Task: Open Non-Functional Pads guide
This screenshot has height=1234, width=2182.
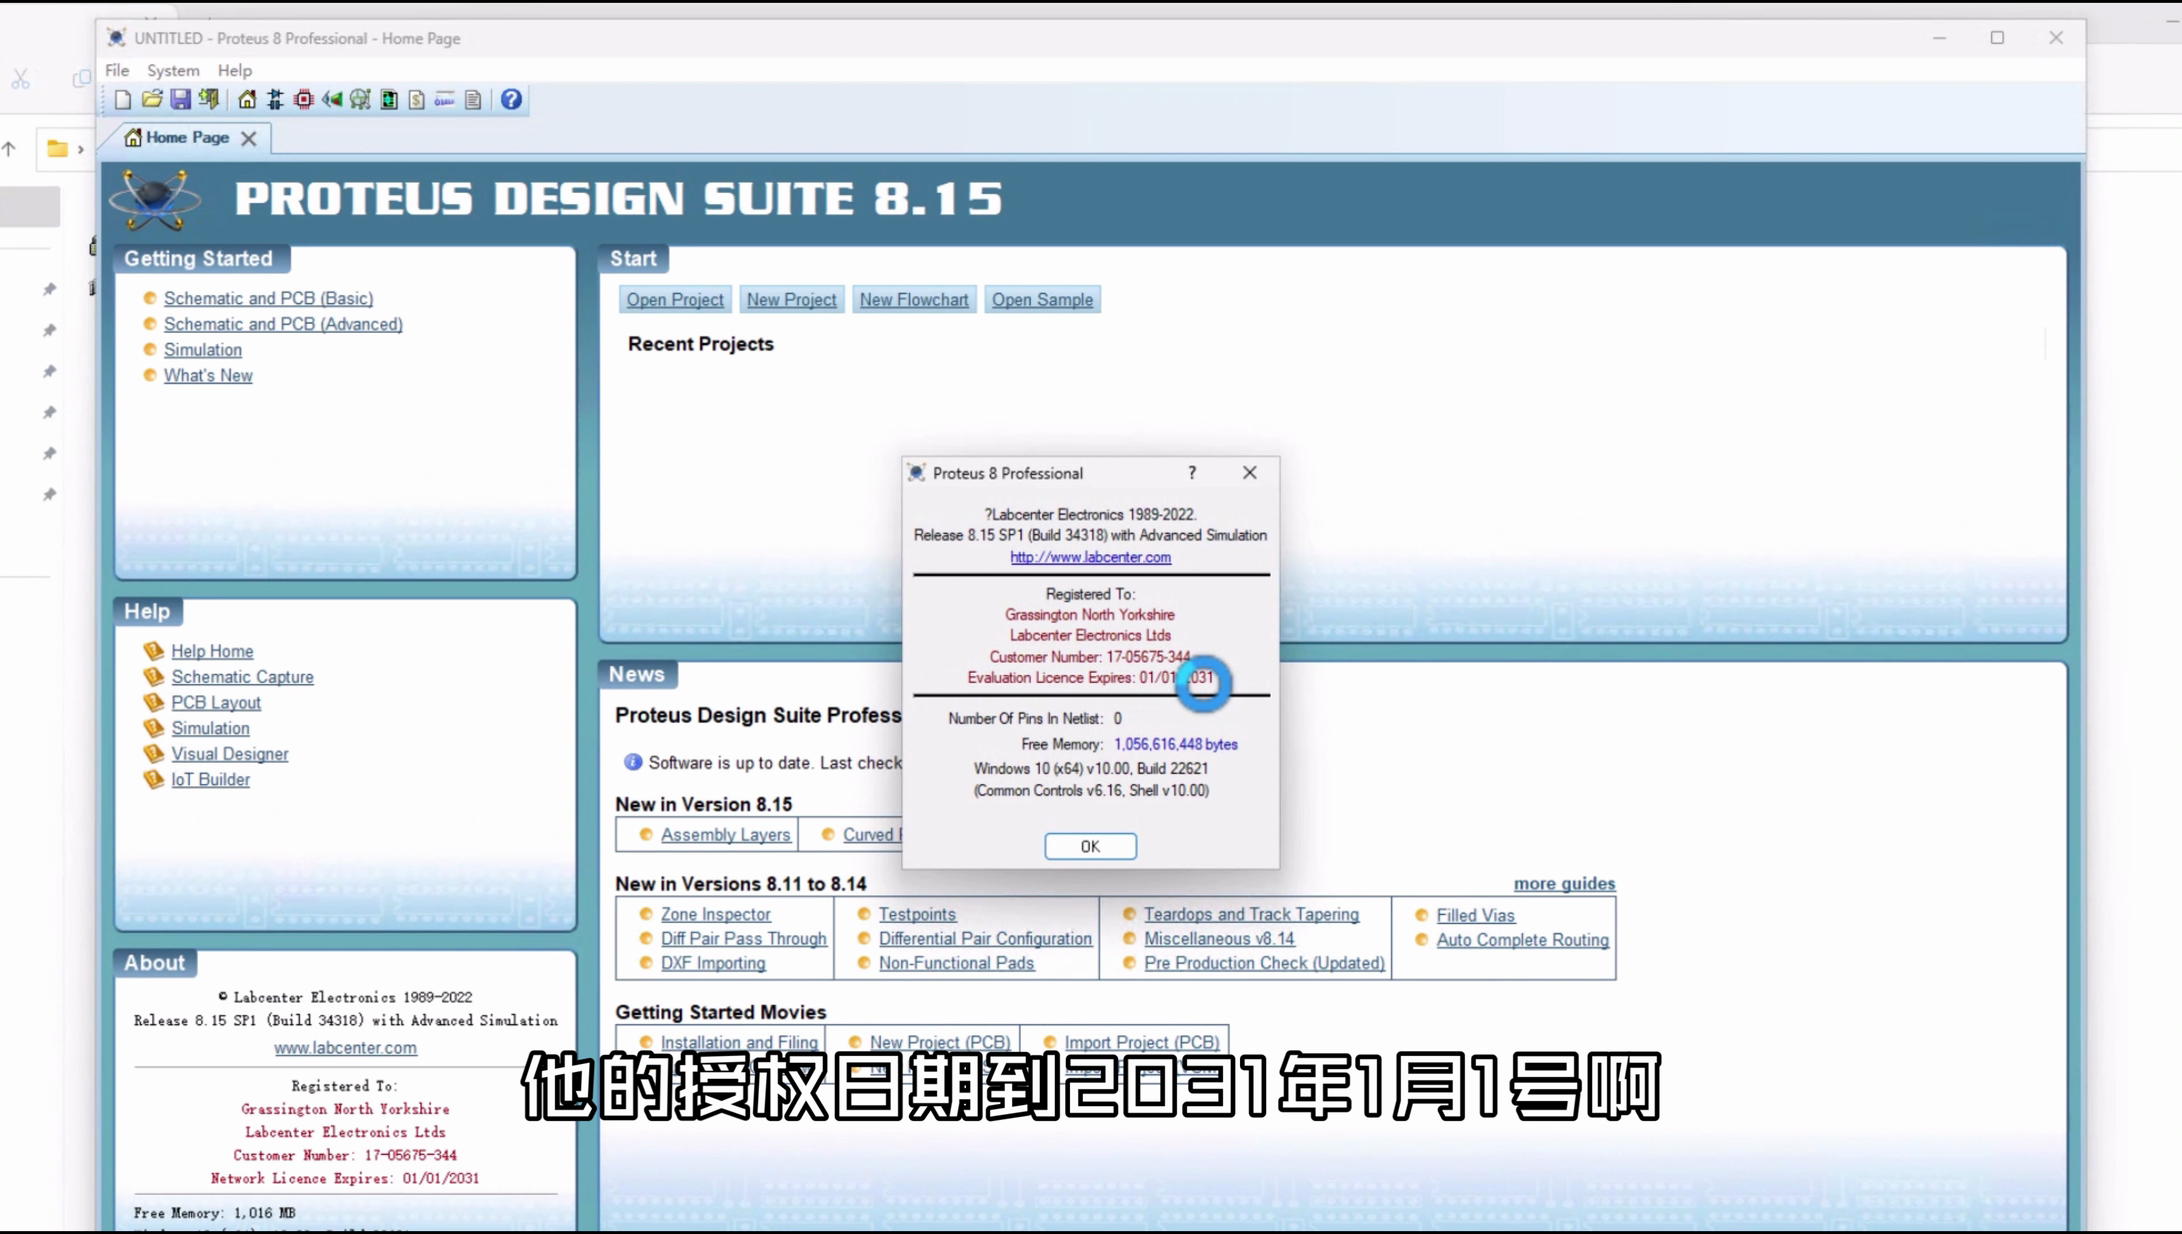Action: pyautogui.click(x=956, y=963)
